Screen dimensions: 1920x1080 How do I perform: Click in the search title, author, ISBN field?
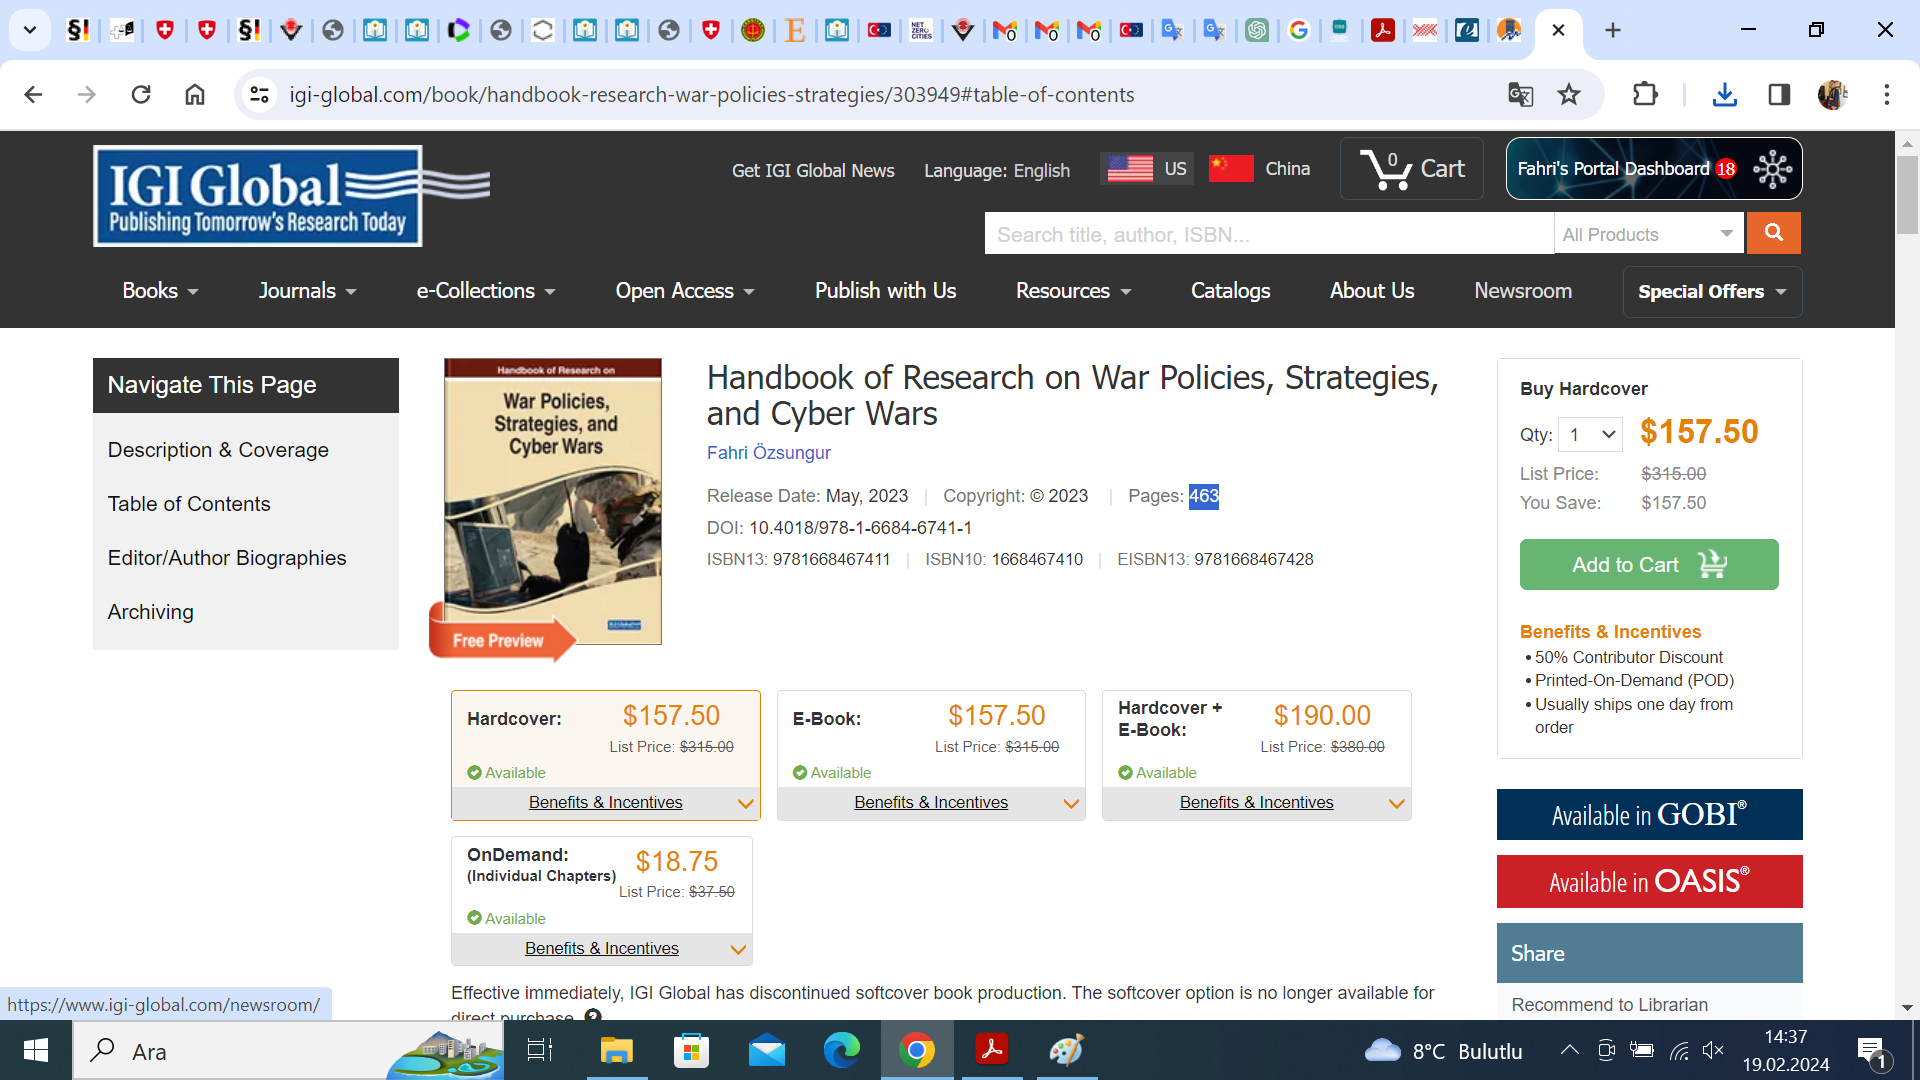click(x=1269, y=234)
